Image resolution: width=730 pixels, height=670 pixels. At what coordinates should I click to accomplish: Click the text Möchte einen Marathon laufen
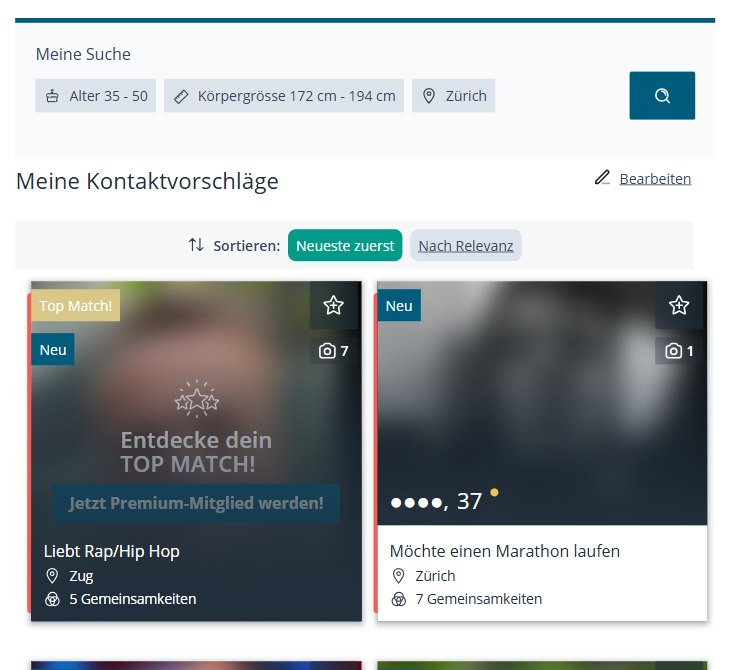505,551
